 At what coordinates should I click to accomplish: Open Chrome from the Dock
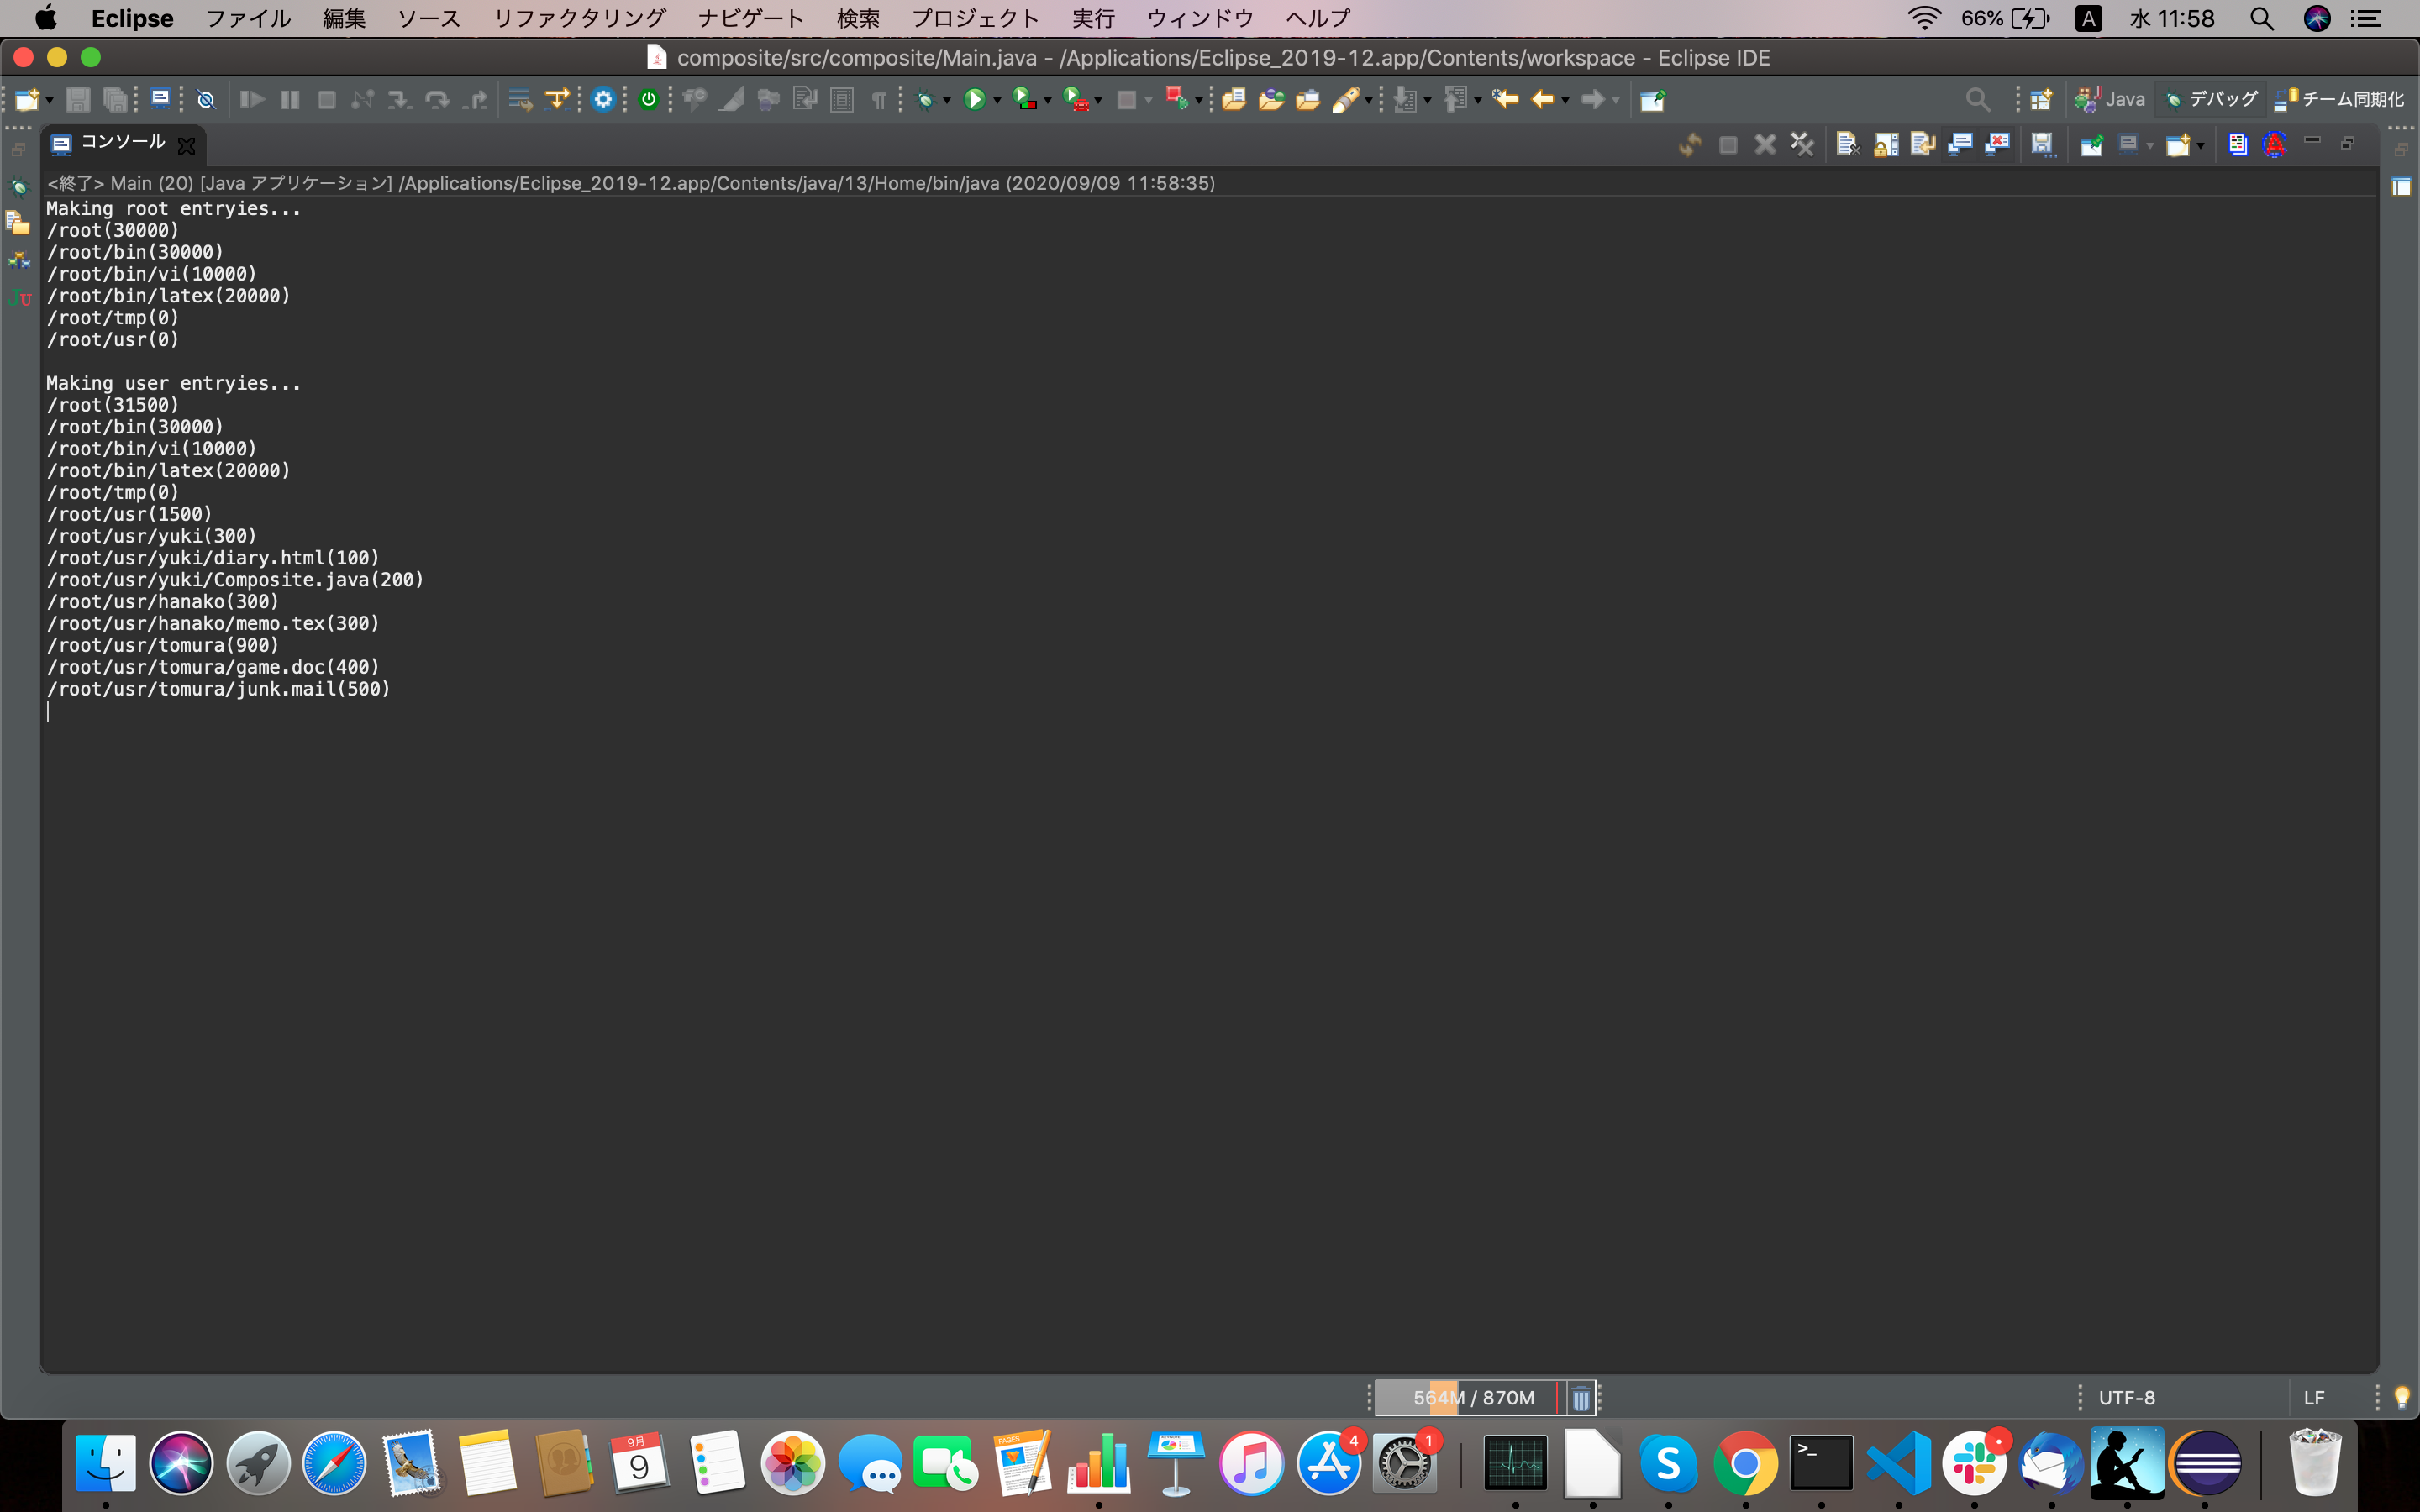pyautogui.click(x=1744, y=1463)
